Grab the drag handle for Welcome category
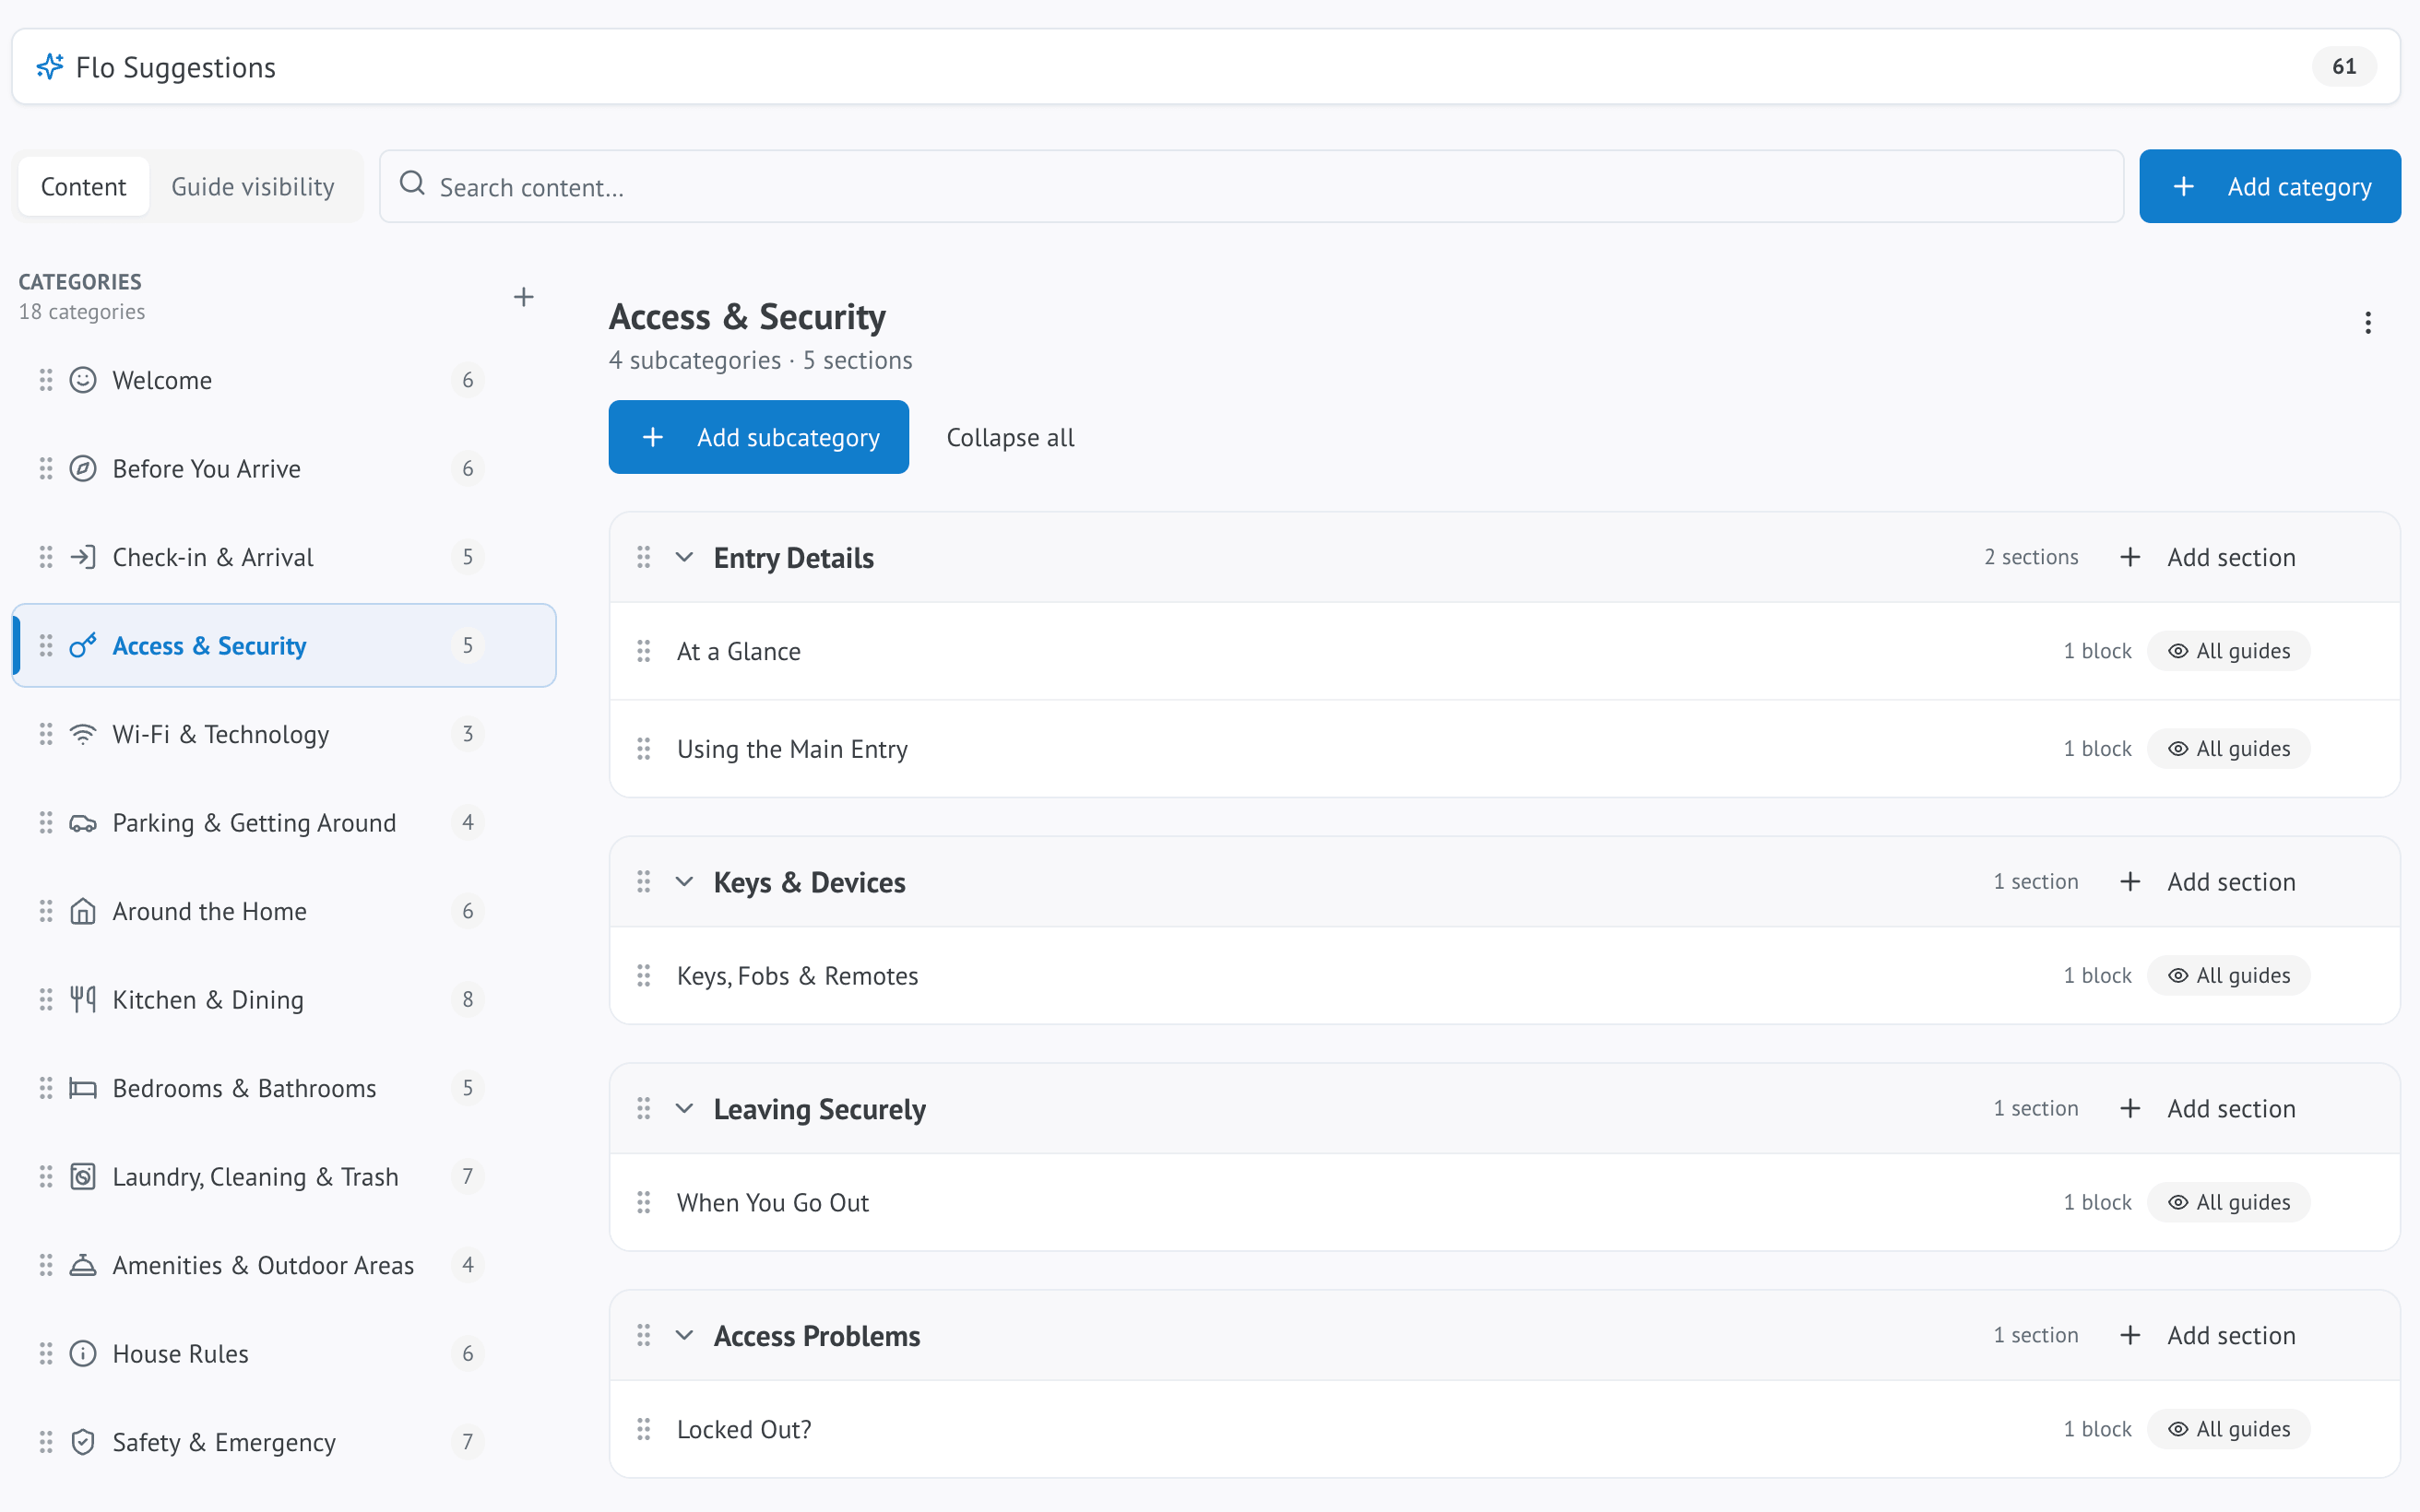The image size is (2420, 1512). coord(46,380)
